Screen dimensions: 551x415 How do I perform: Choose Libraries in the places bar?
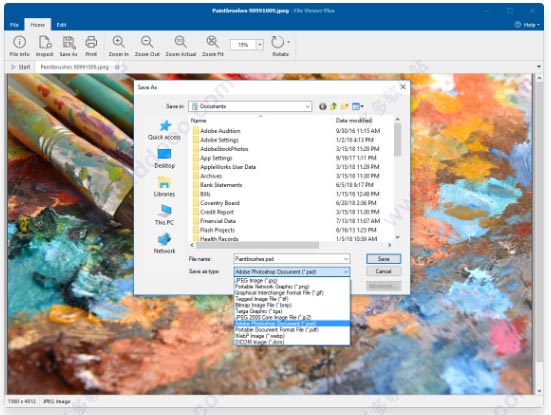[x=164, y=187]
